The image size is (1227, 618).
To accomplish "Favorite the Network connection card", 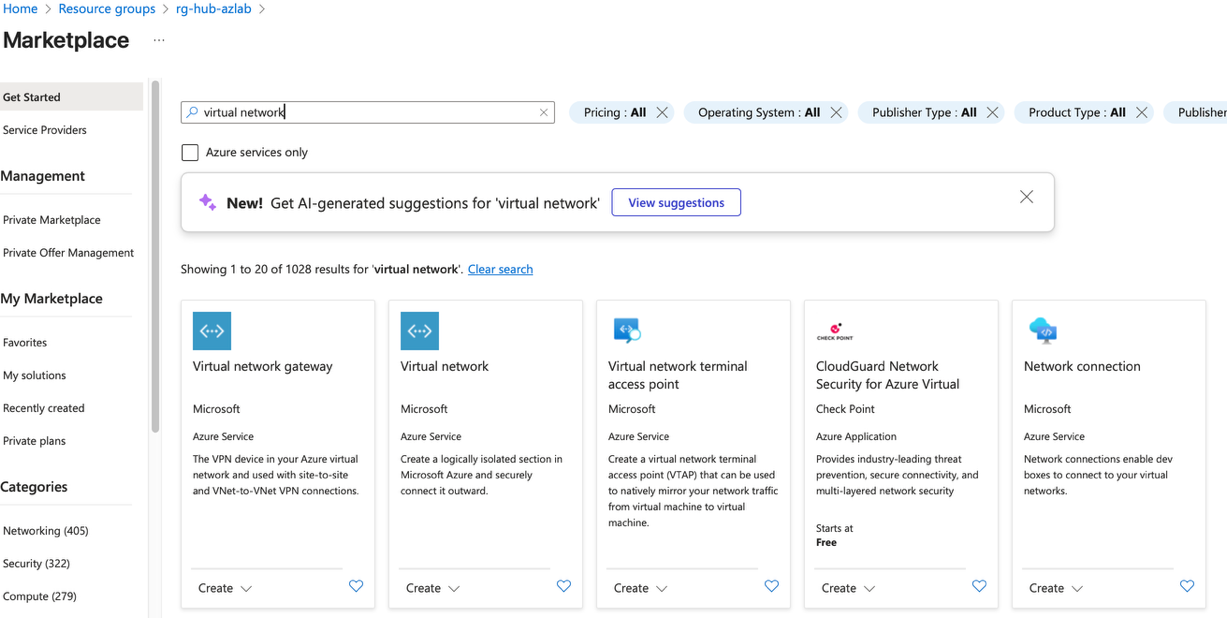I will [1187, 587].
